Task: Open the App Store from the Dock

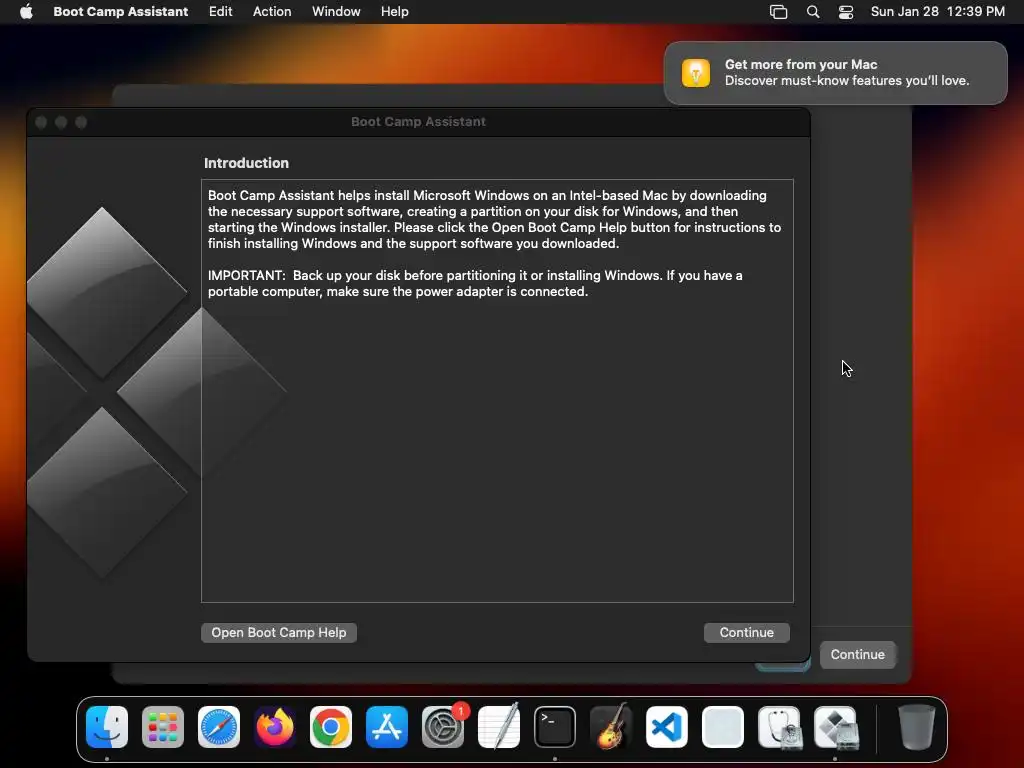Action: (387, 727)
